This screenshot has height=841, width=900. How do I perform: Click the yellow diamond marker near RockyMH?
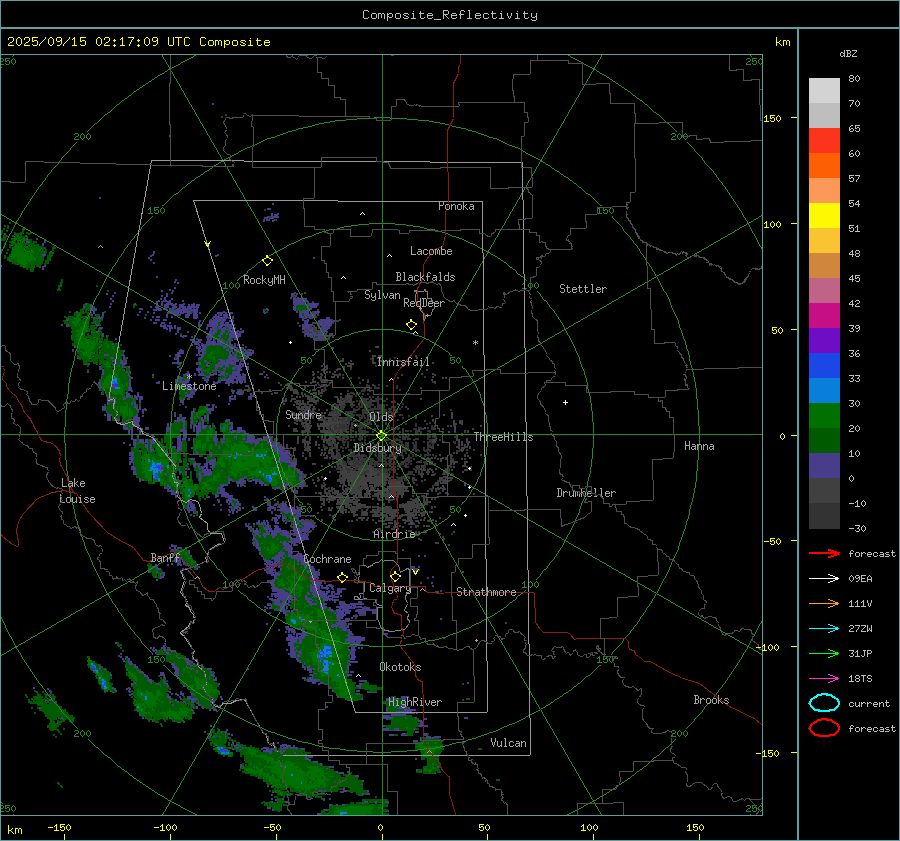[267, 261]
